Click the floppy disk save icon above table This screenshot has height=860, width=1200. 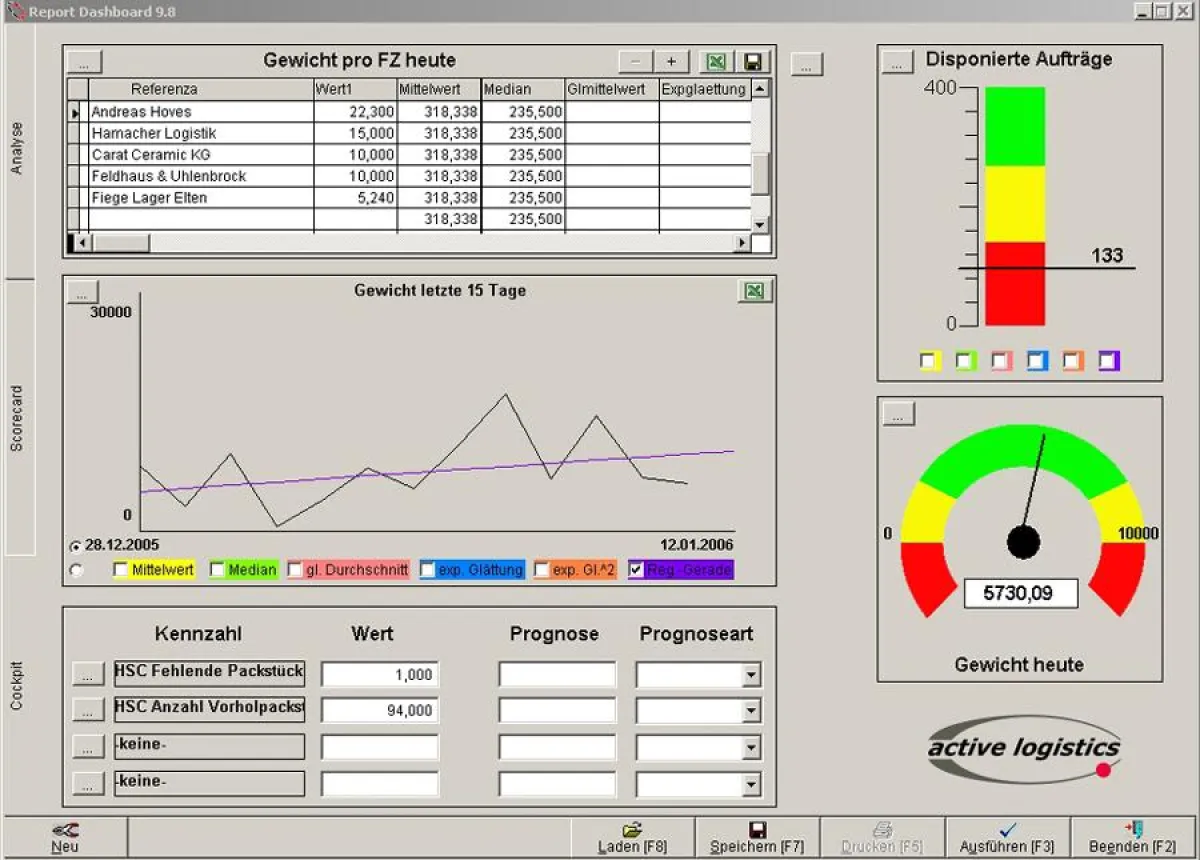(754, 62)
